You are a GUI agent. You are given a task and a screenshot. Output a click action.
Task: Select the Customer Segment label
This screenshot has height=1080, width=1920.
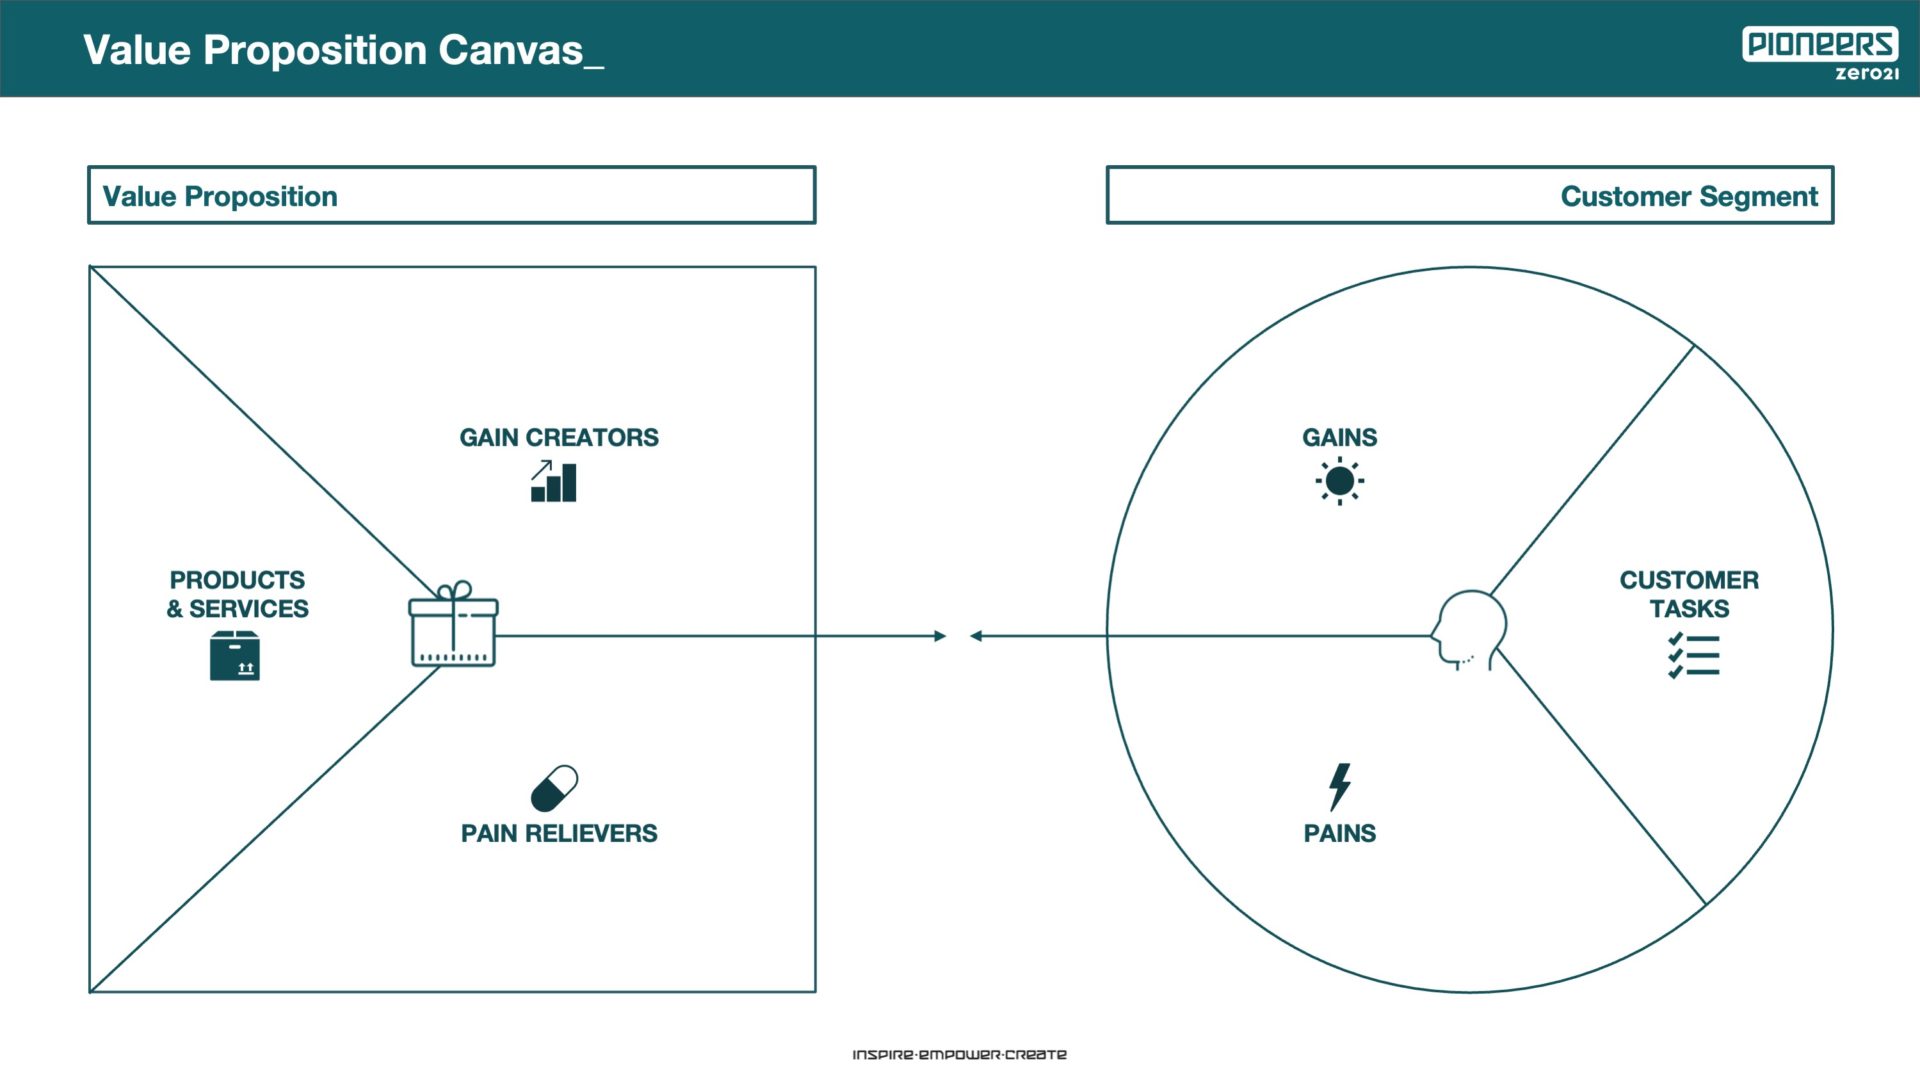(1687, 196)
